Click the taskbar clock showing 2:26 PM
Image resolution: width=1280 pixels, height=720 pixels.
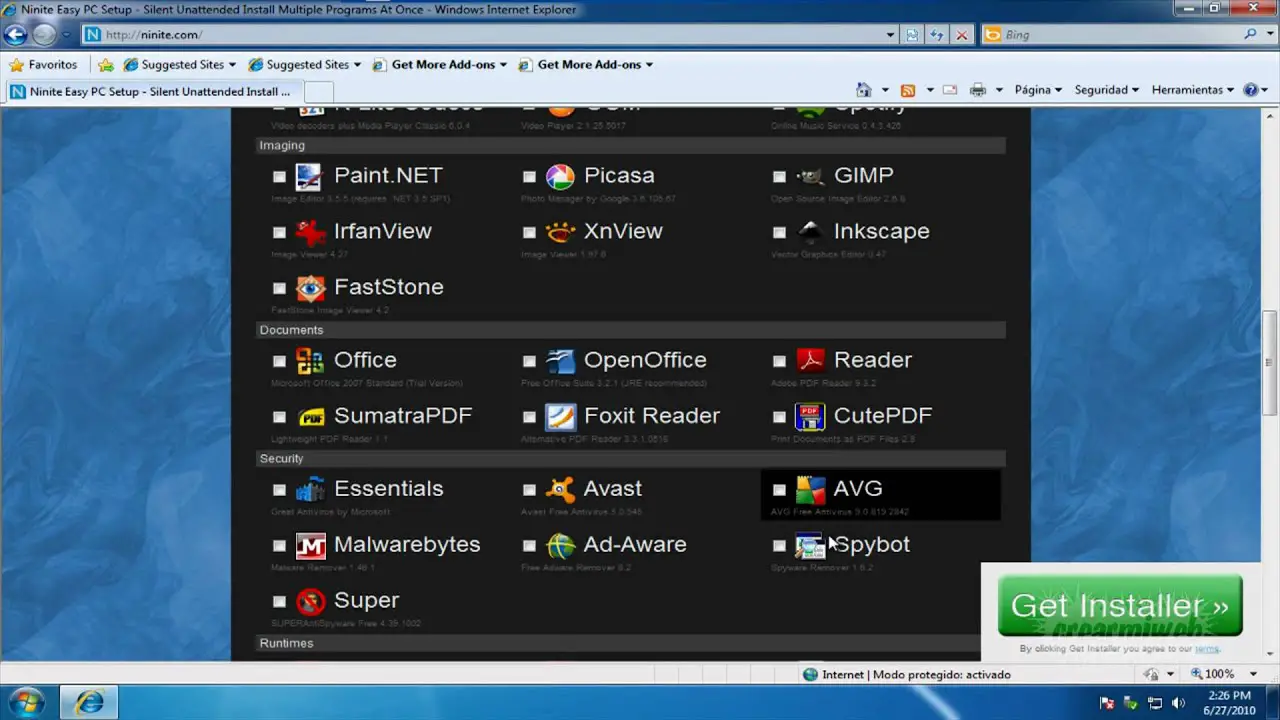[x=1229, y=702]
